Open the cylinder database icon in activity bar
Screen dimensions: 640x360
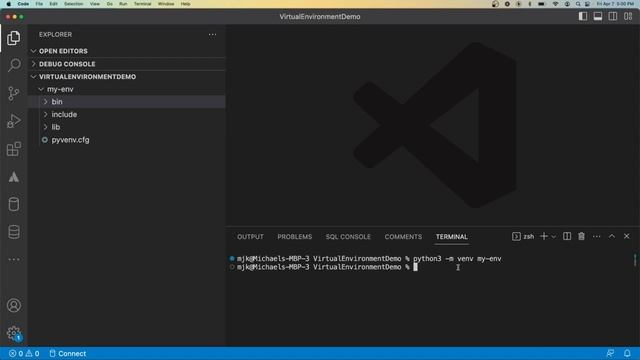[x=13, y=204]
